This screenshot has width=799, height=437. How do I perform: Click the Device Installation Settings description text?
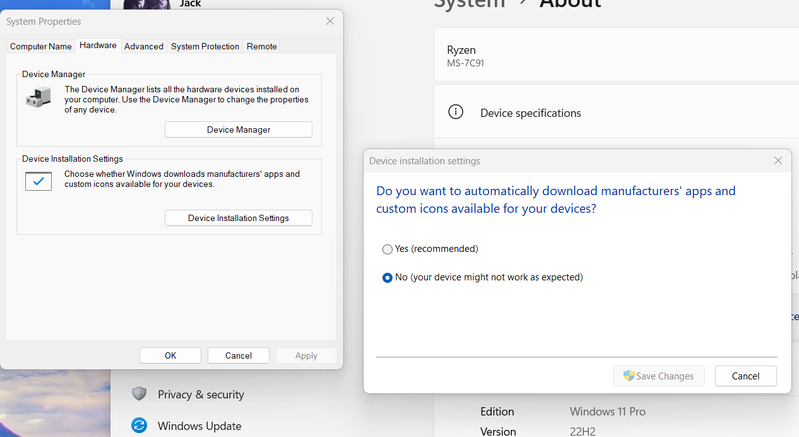[182, 179]
